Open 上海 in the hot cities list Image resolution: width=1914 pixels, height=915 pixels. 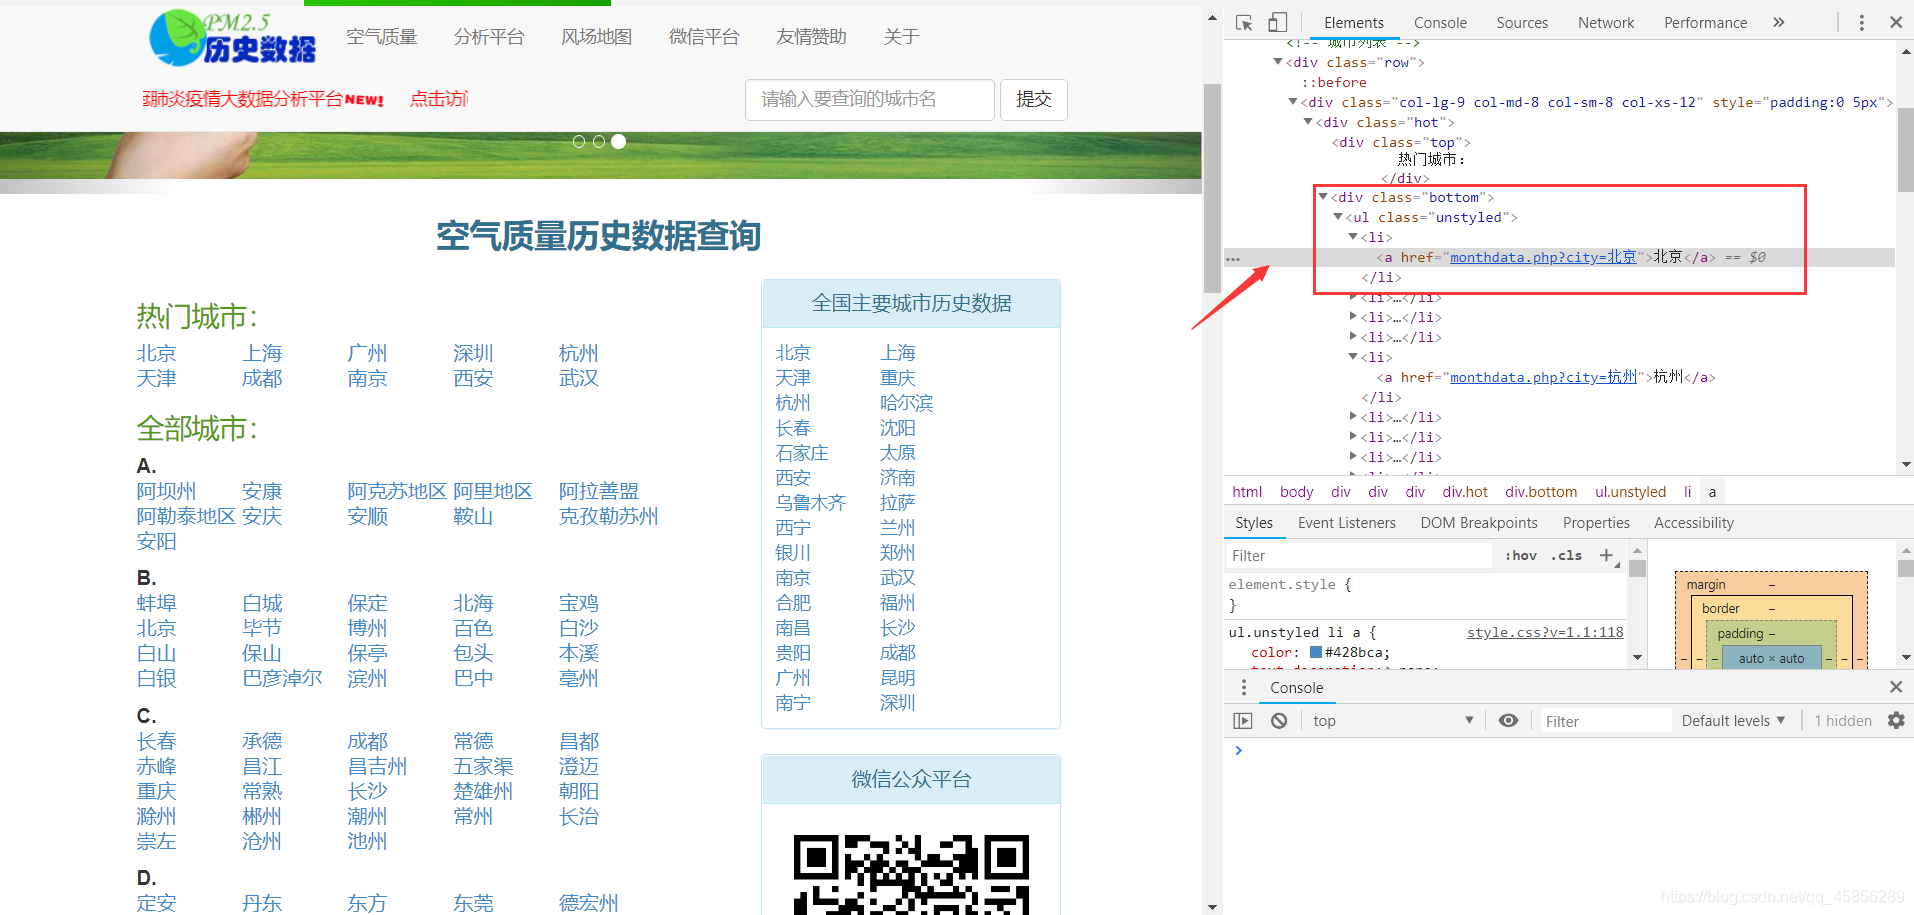pos(262,353)
